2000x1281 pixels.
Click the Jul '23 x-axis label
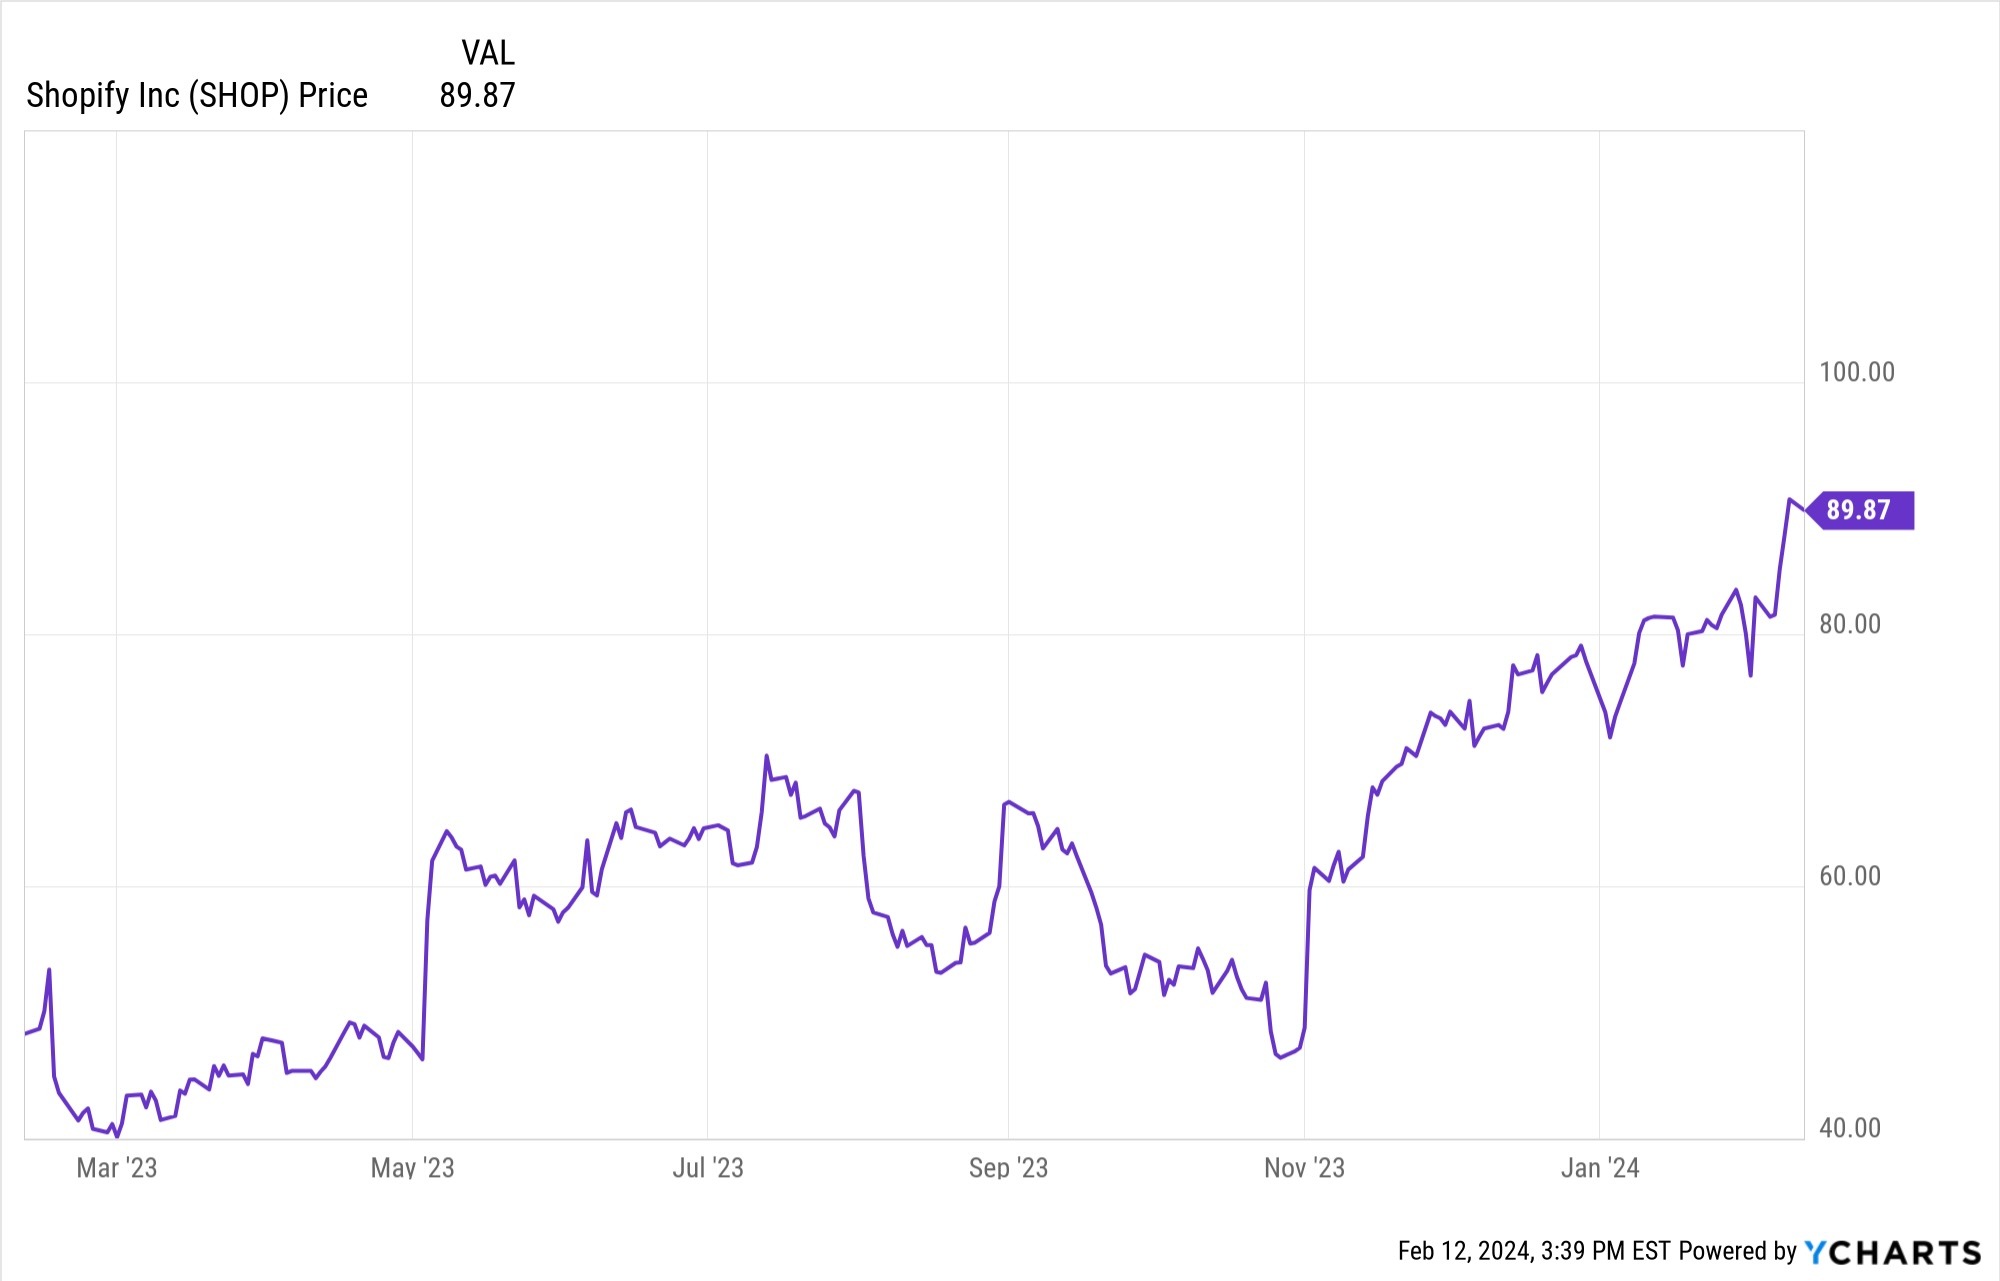point(708,1168)
